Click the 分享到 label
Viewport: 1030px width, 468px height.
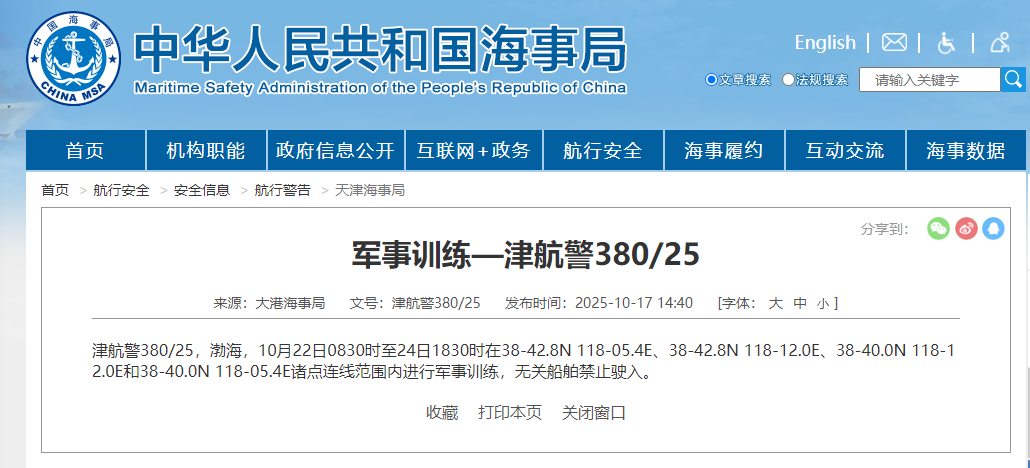[885, 229]
